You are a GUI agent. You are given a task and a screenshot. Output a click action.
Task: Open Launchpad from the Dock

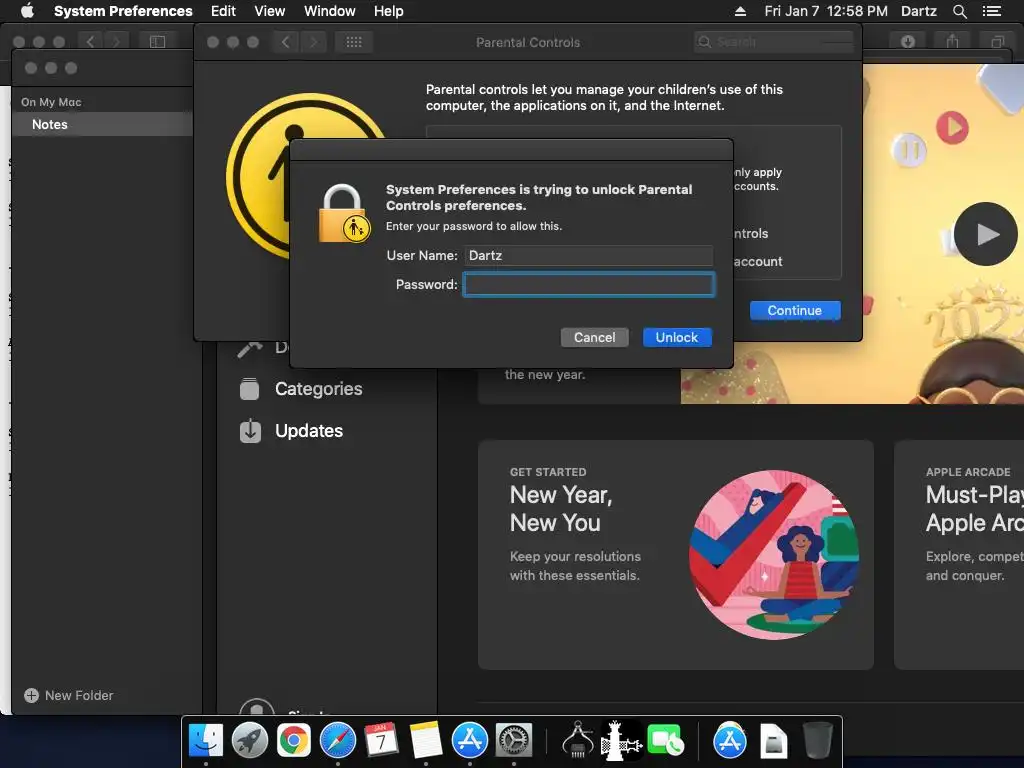tap(249, 740)
